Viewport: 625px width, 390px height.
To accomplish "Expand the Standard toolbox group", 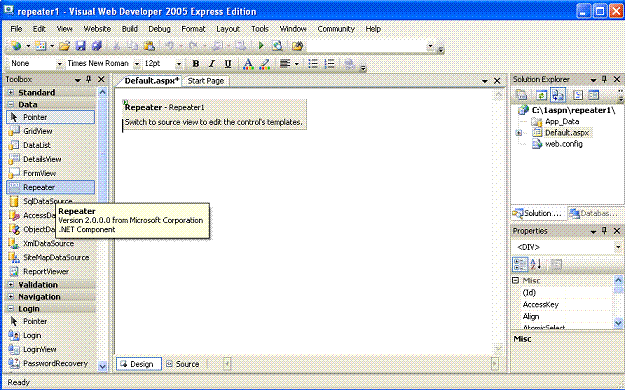I will tap(11, 93).
